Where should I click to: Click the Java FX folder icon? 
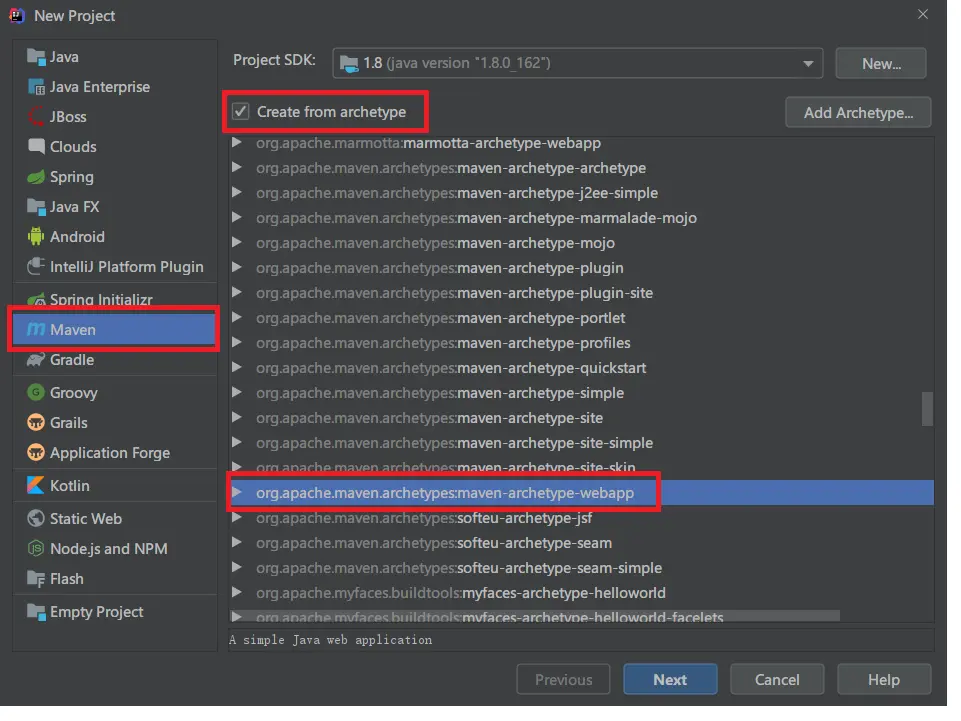[x=36, y=208]
